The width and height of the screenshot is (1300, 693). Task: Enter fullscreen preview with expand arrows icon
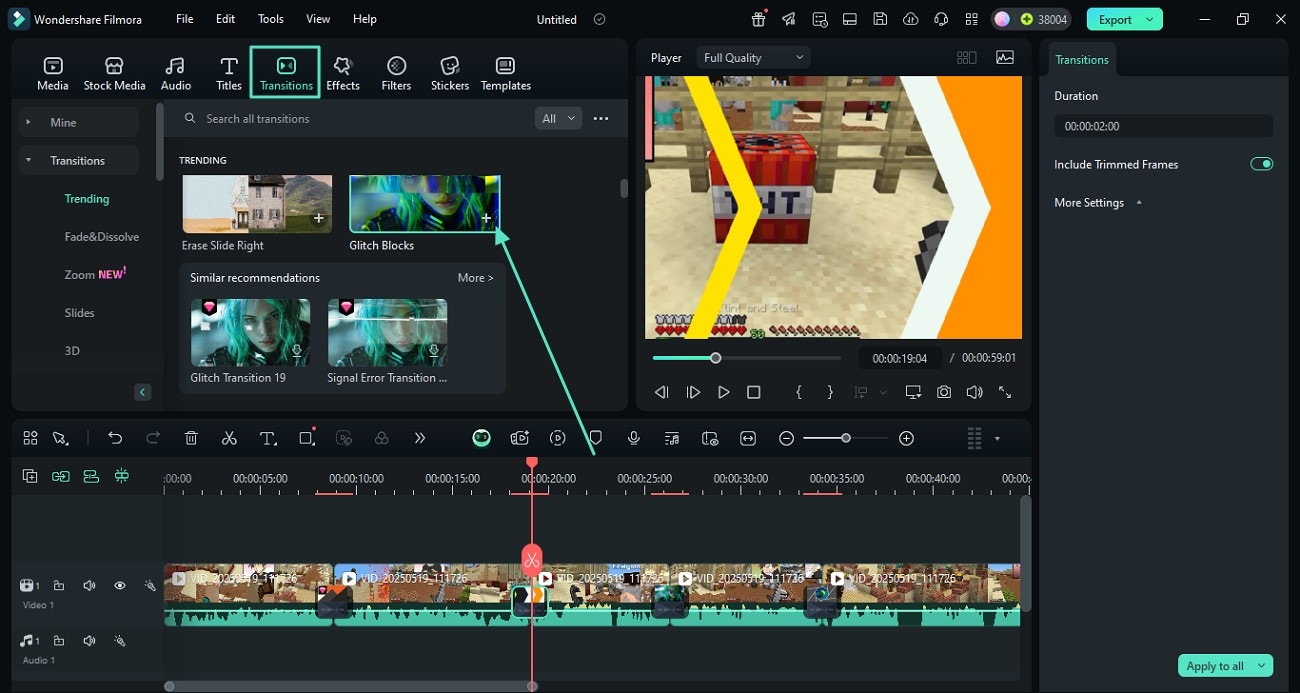(1005, 392)
